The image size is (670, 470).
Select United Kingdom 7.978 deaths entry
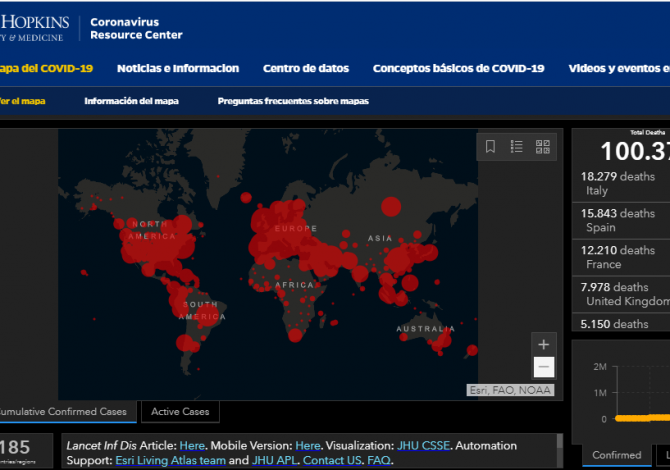621,294
